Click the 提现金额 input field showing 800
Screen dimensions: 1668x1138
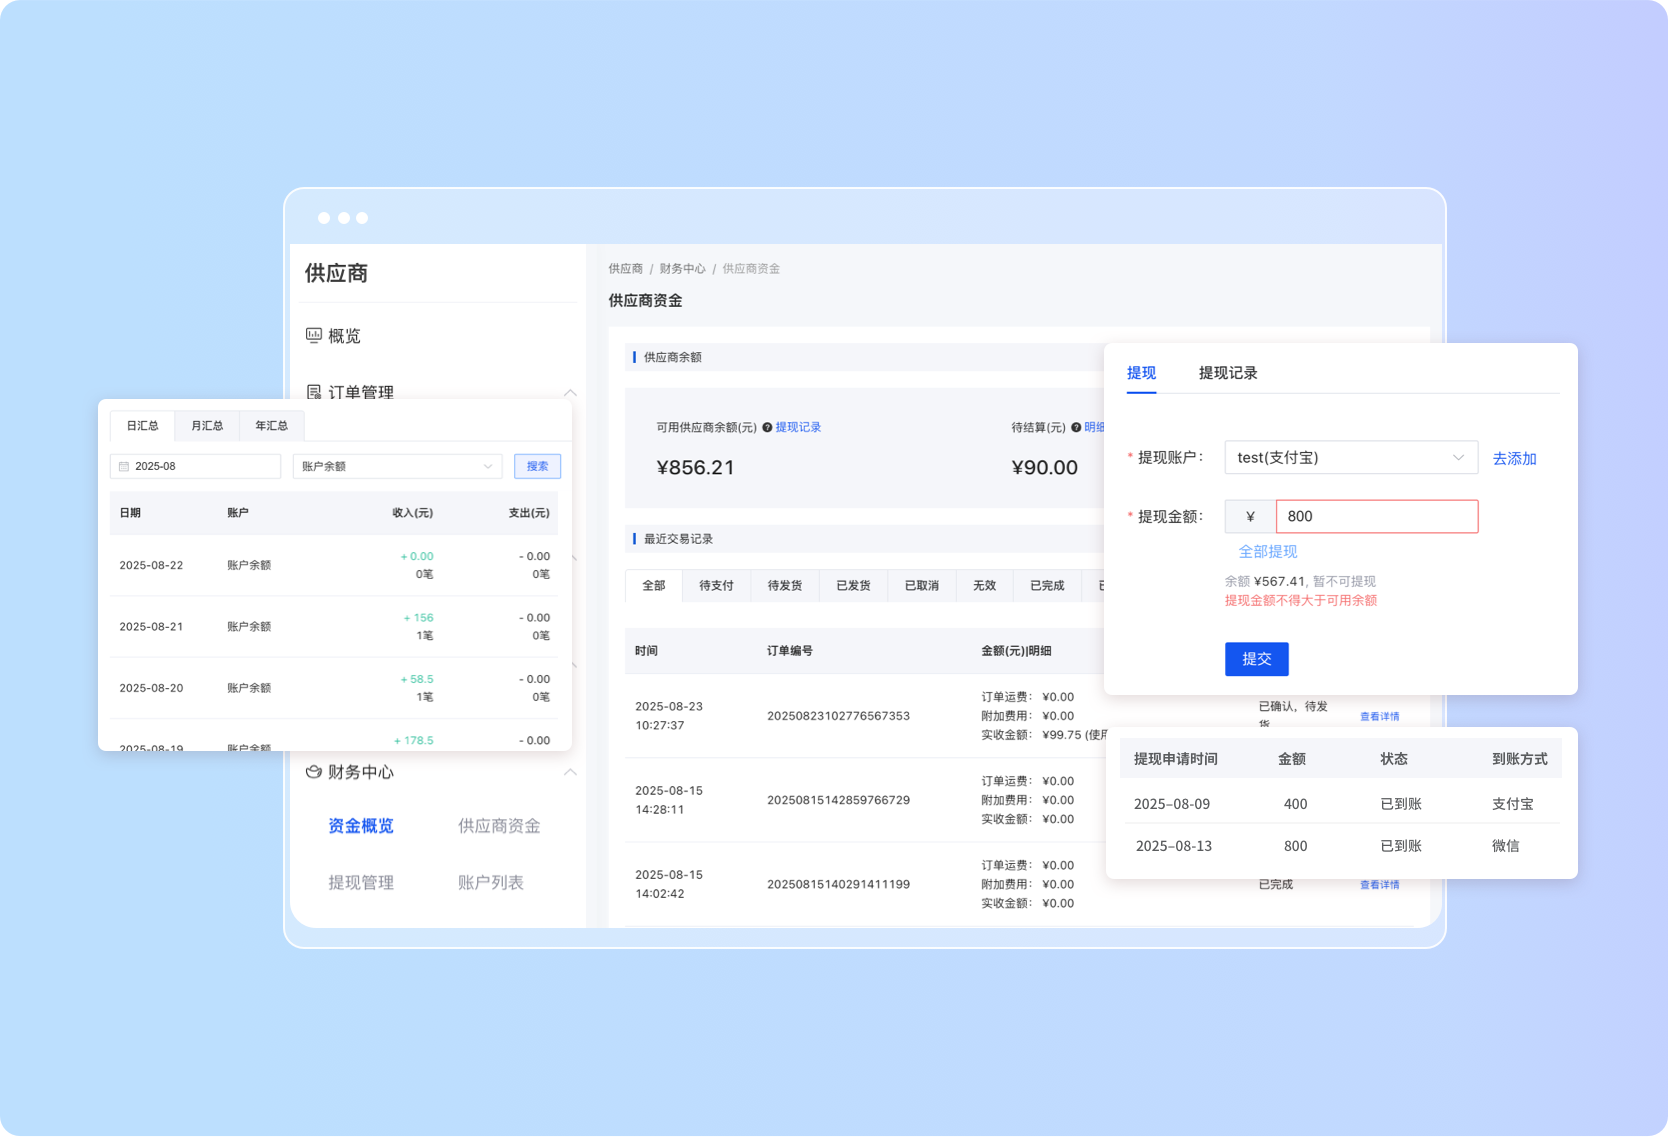[x=1376, y=517]
